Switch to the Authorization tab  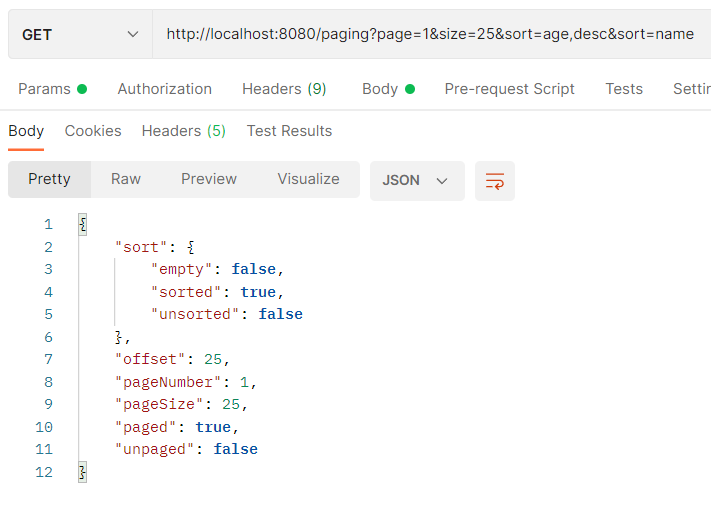point(165,89)
